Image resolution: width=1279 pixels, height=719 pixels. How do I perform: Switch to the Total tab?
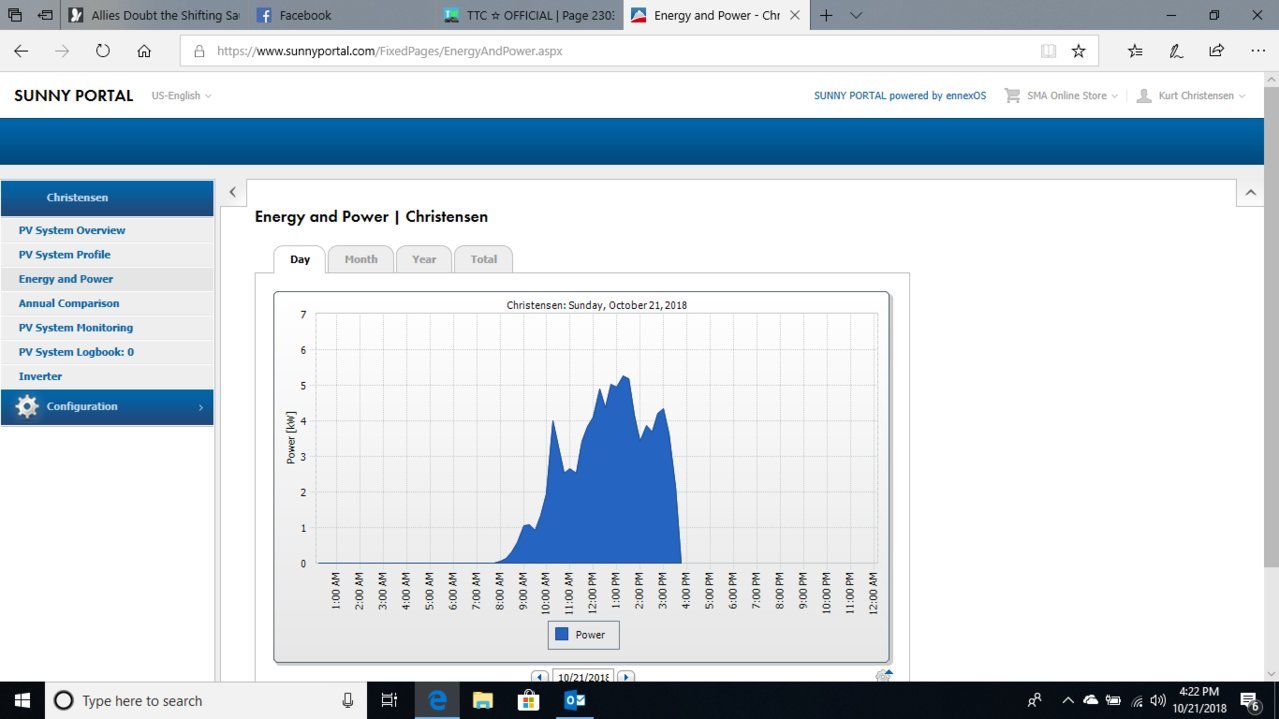click(x=484, y=259)
